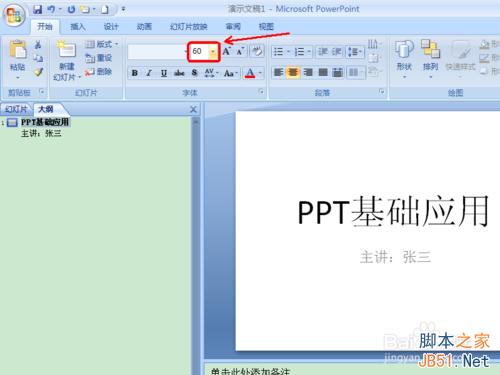Click the Cut scissors icon

click(x=38, y=45)
